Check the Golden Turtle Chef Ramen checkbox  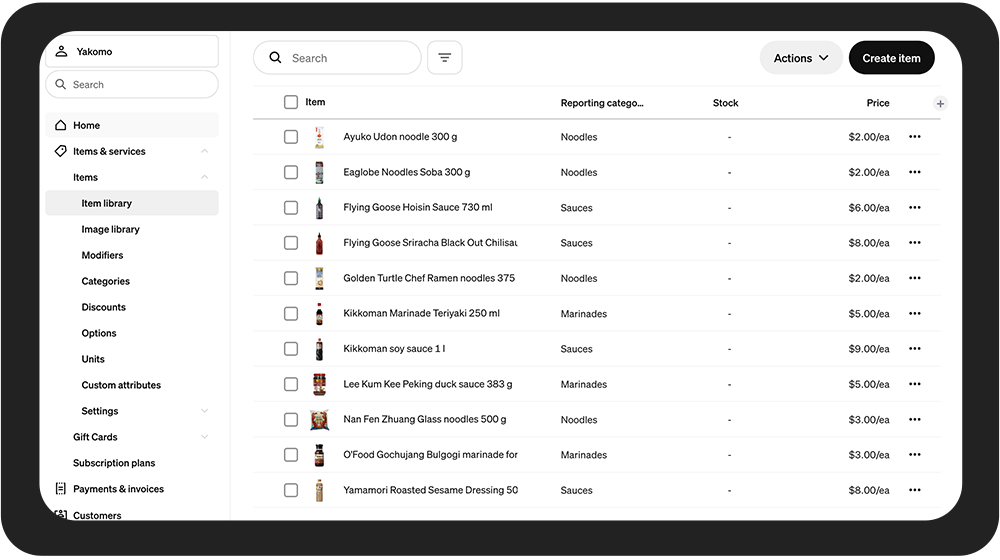(291, 278)
